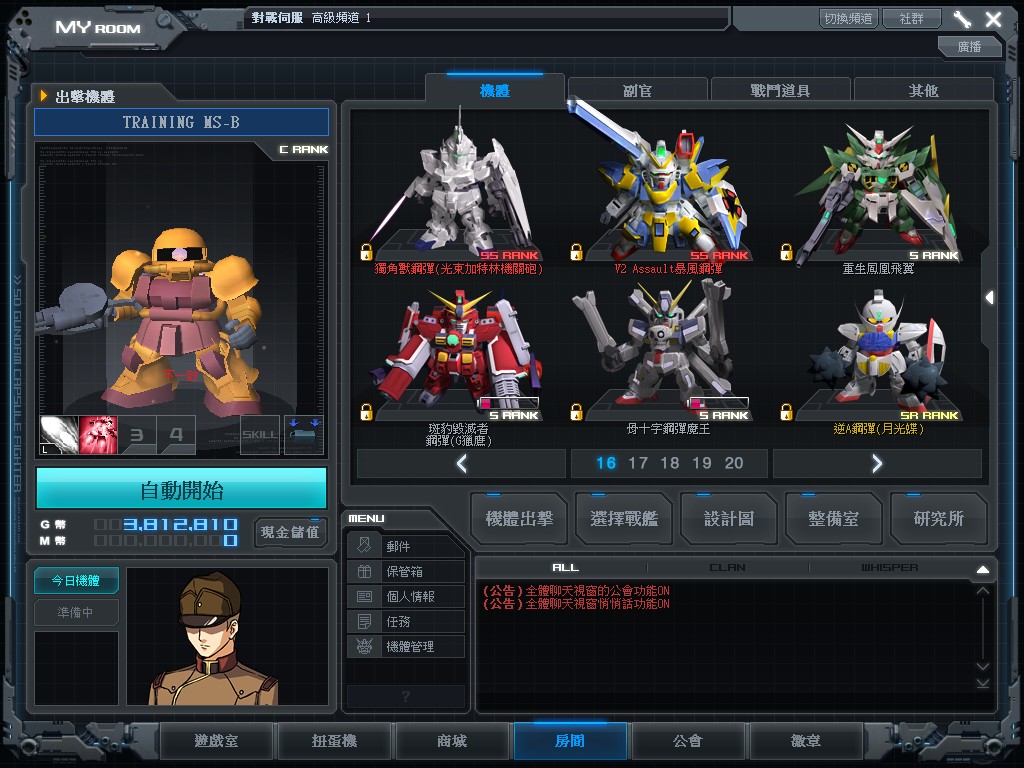
Task: Go to 公會 guild tab
Action: (688, 741)
